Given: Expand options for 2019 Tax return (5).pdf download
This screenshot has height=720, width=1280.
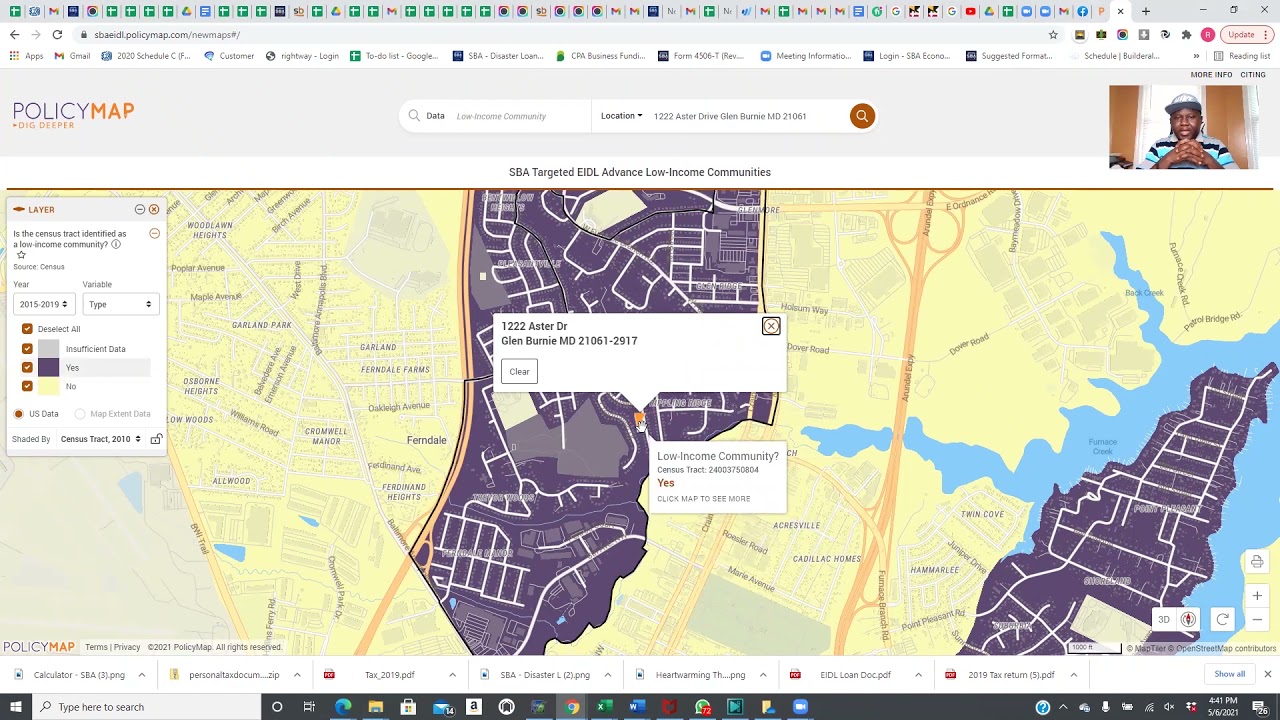Looking at the screenshot, I should pos(1074,675).
